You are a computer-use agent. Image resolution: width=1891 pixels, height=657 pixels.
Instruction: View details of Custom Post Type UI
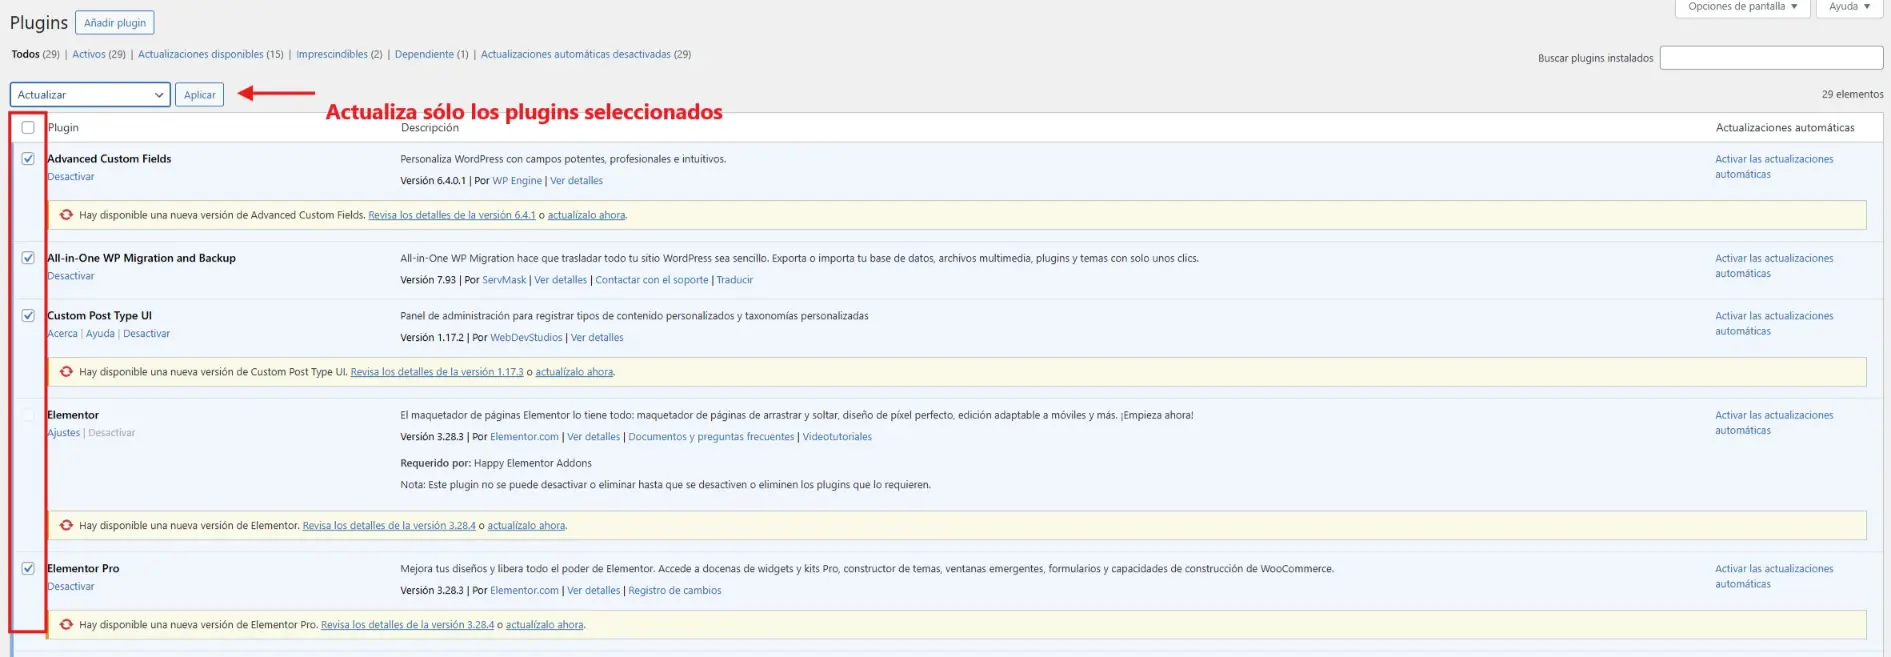(x=597, y=338)
